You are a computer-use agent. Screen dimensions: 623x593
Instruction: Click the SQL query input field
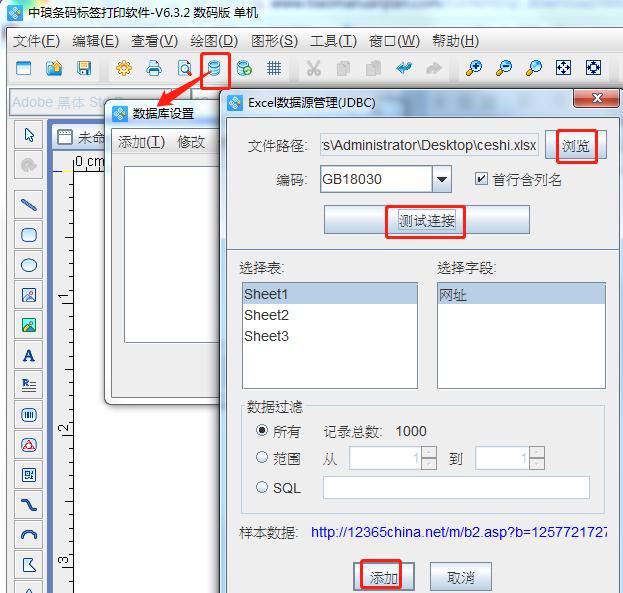point(456,487)
